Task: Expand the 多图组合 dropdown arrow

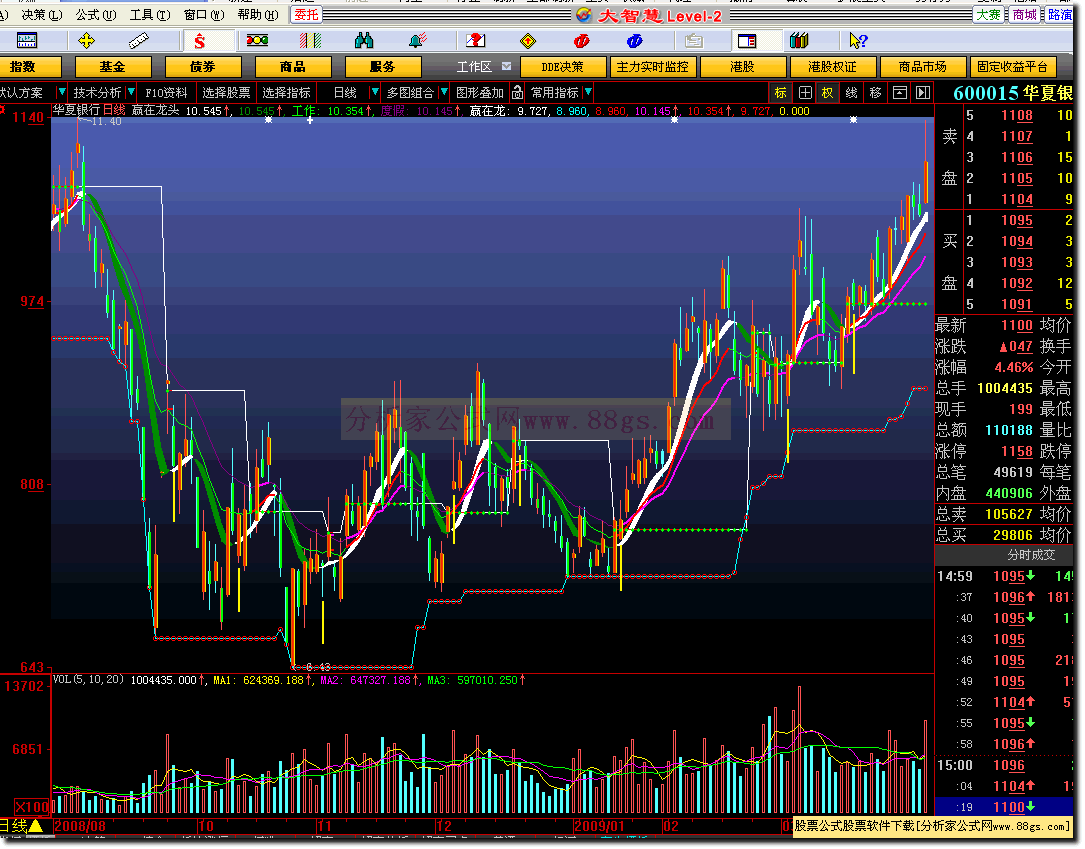Action: point(444,92)
